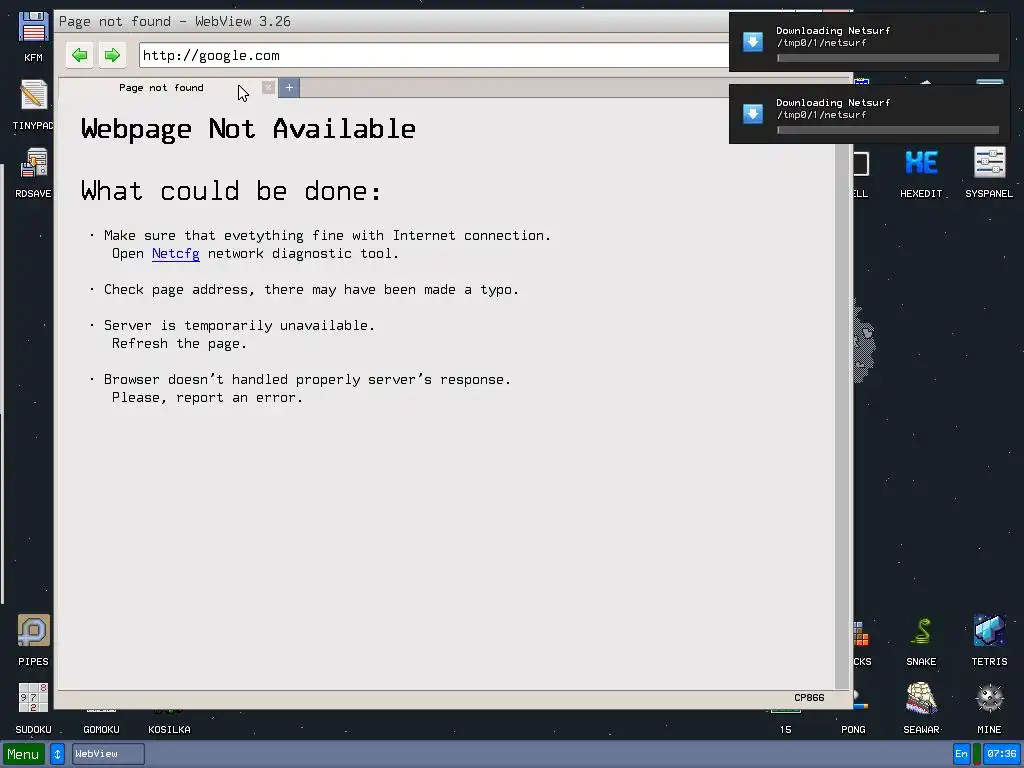1024x768 pixels.
Task: Open a new tab with the plus button
Action: pyautogui.click(x=289, y=88)
